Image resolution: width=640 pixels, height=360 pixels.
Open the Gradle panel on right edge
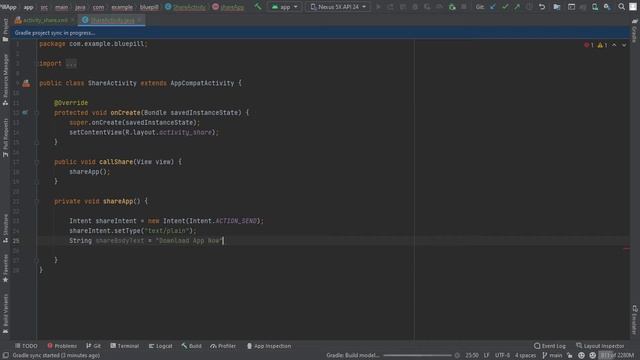[634, 31]
